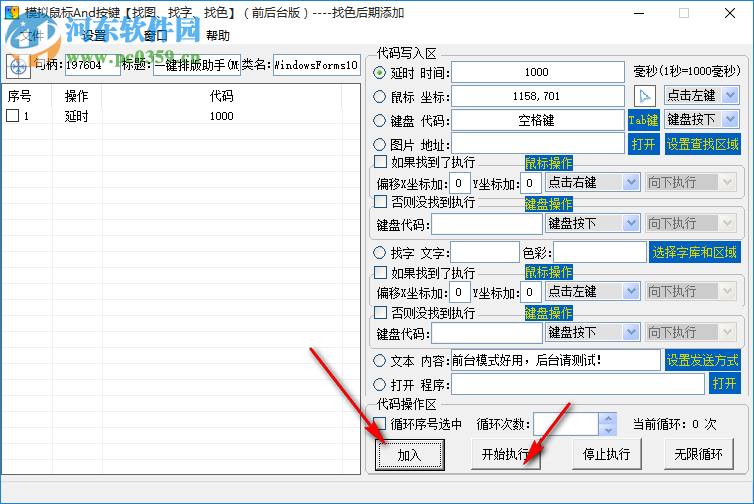Viewport: 754px width, 504px height.
Task: Click the 无限循环 button
Action: (x=699, y=454)
